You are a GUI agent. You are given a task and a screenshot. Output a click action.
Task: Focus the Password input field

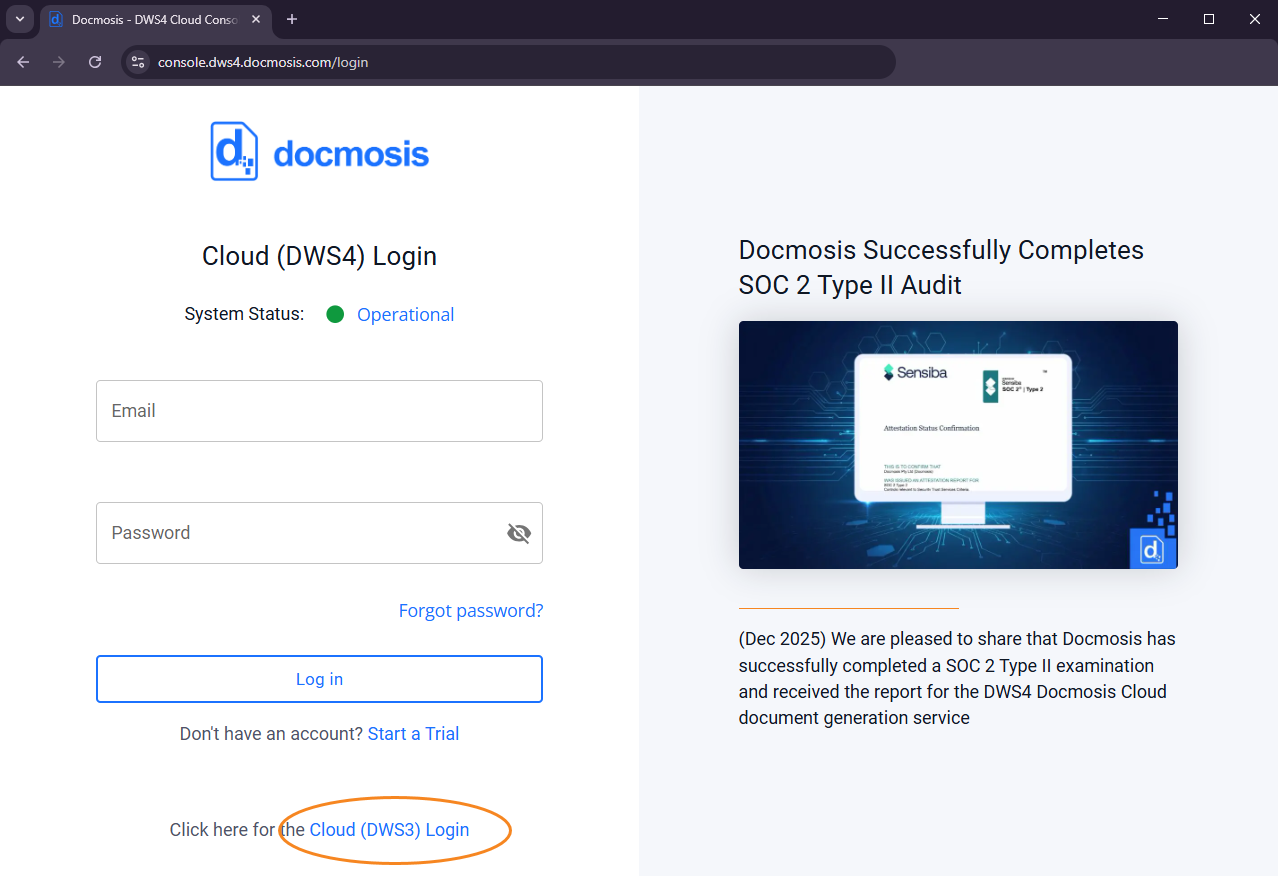click(319, 533)
